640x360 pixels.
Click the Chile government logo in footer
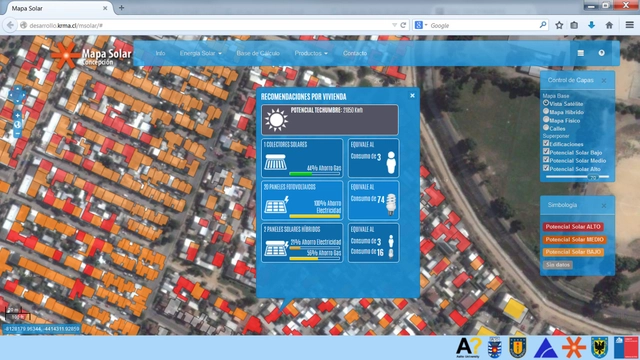626,348
